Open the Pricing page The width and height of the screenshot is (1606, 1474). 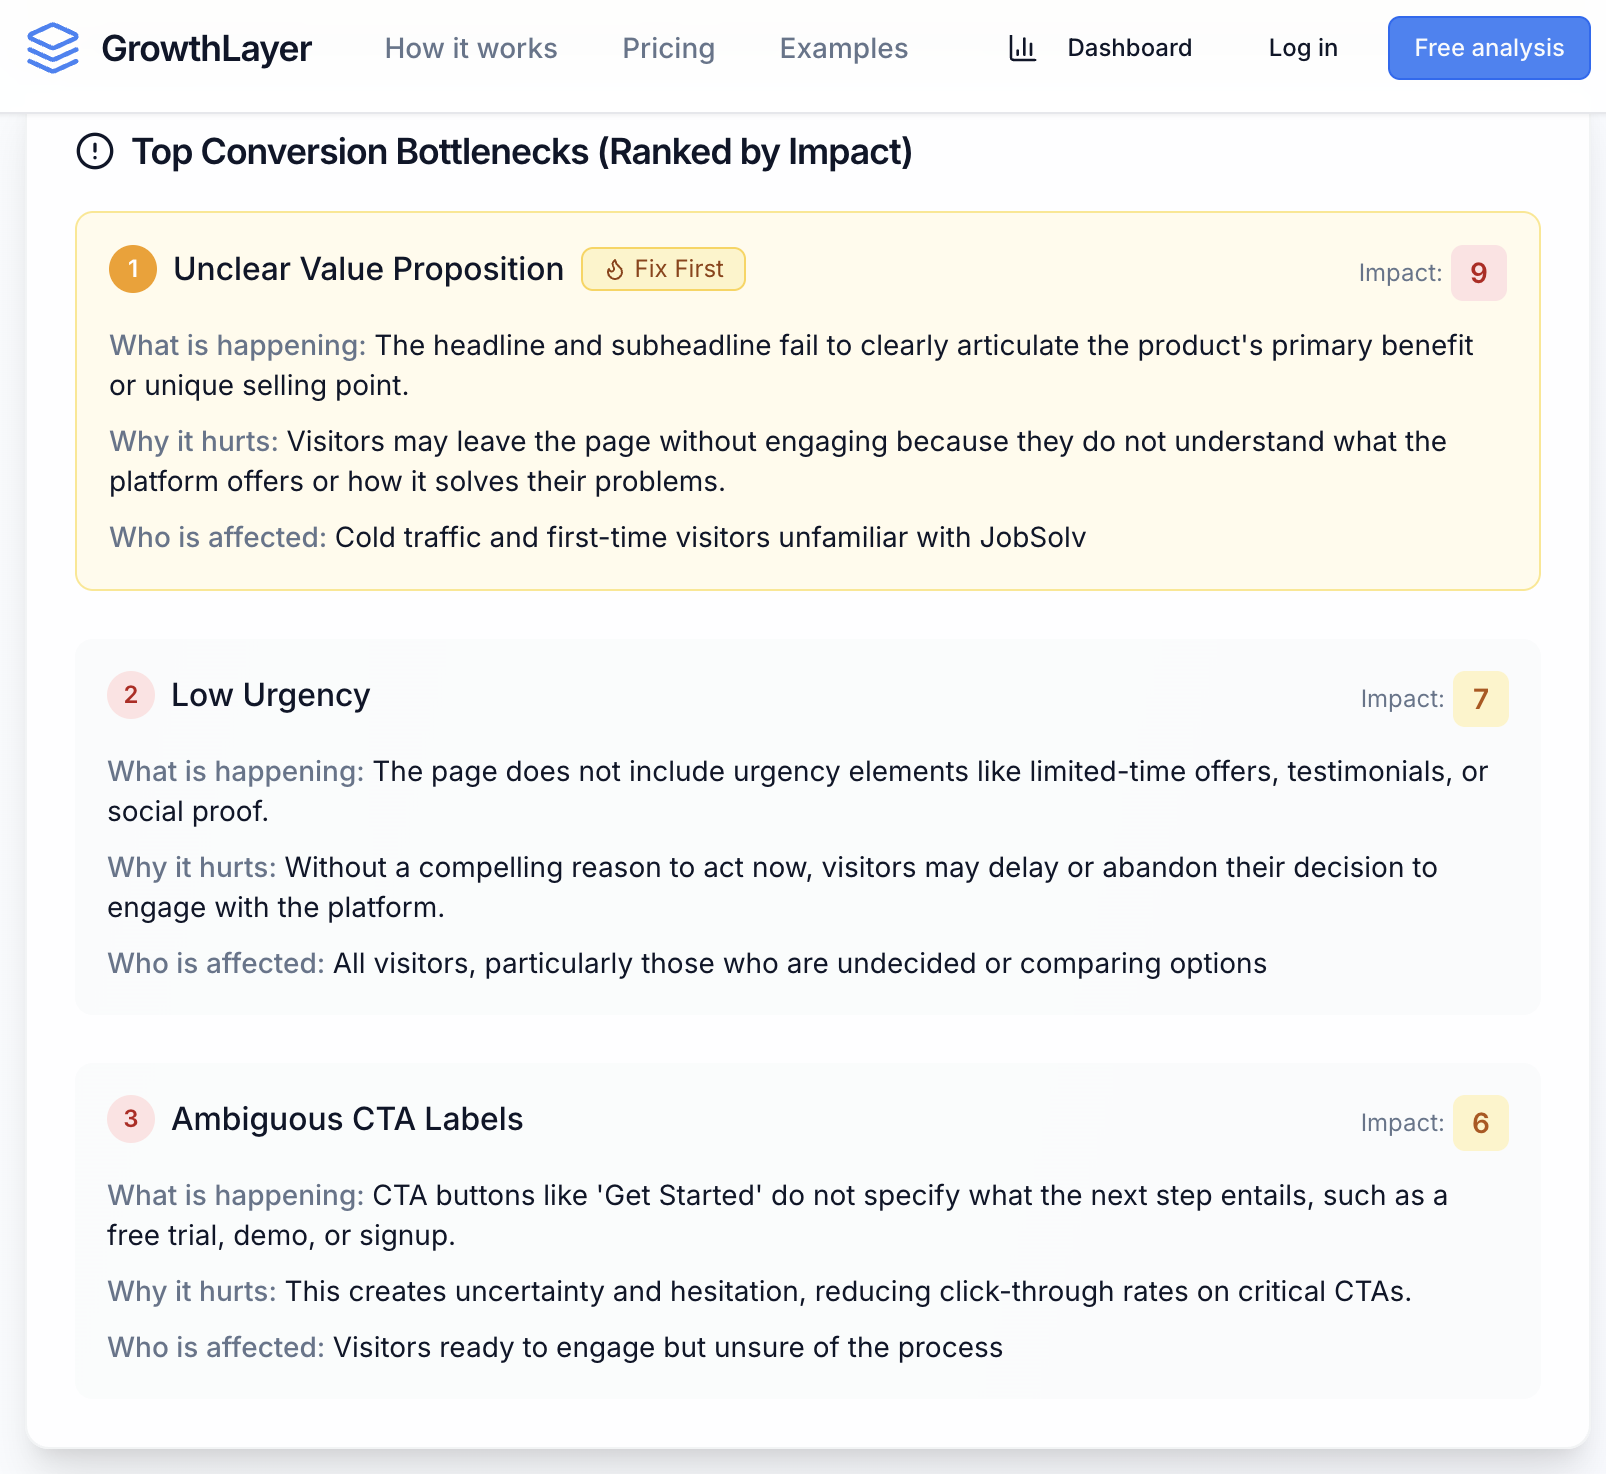tap(668, 48)
